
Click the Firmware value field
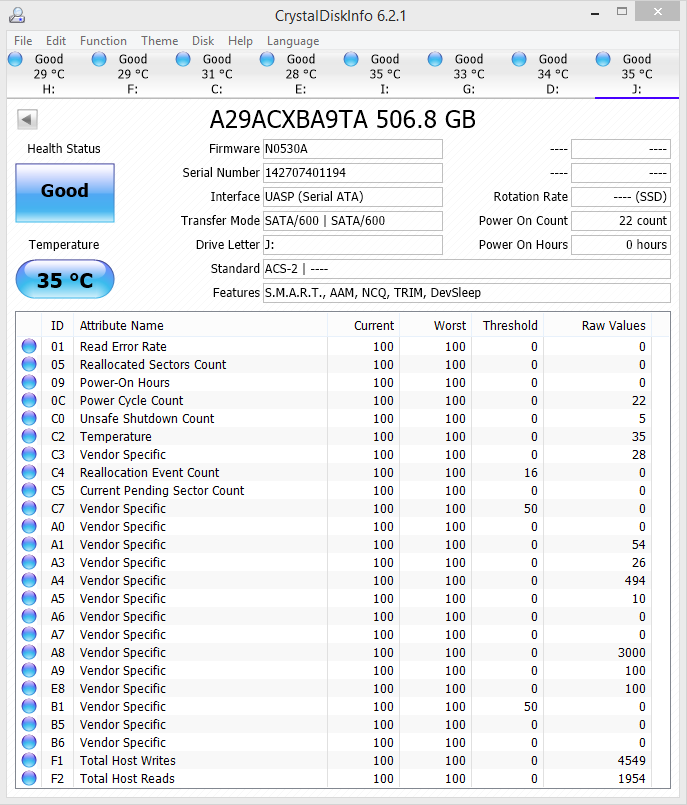click(352, 149)
